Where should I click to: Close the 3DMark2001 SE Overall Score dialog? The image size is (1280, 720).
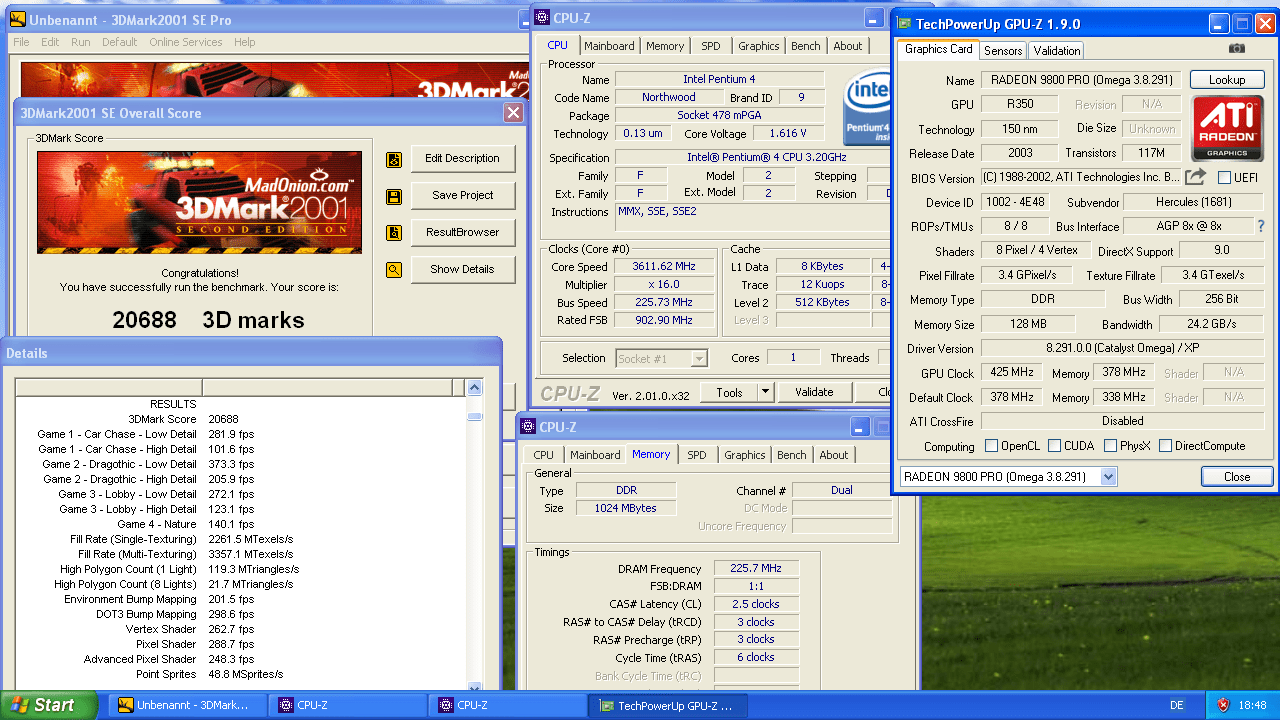coord(513,113)
